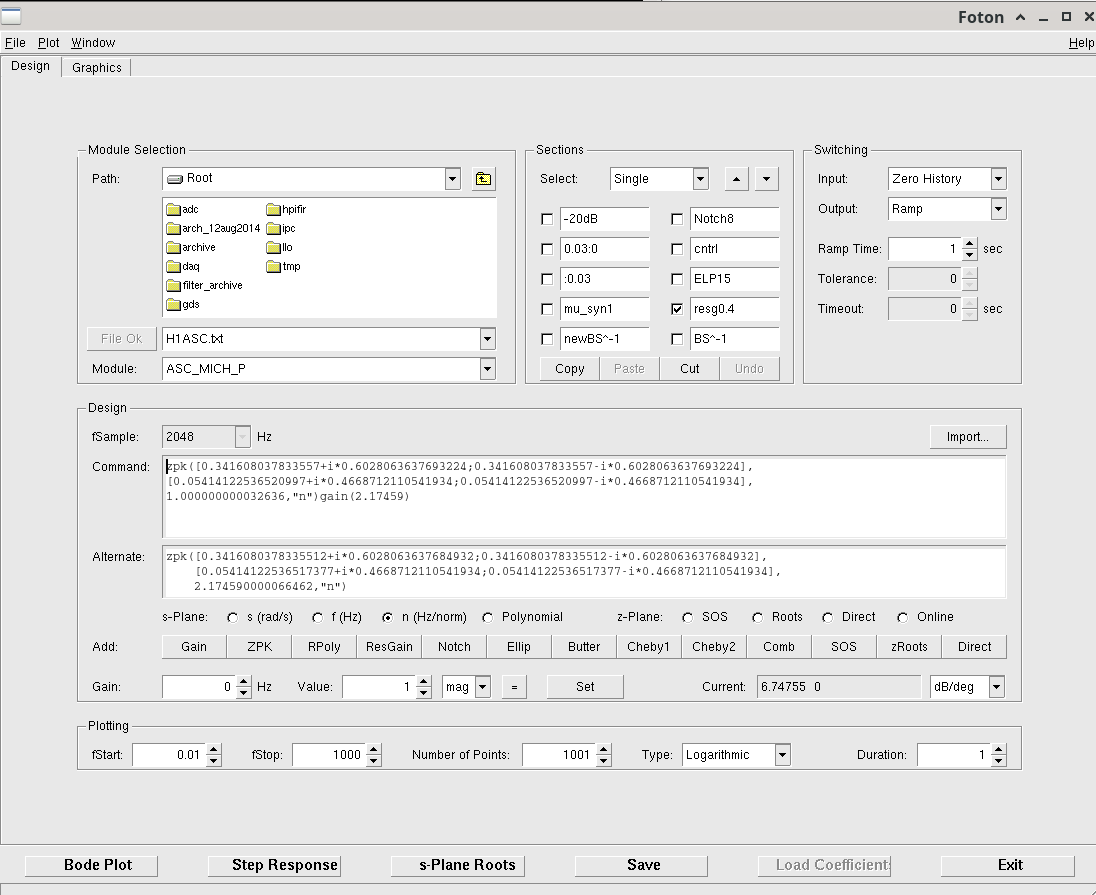Open the filter_archive folder
The image size is (1096, 895).
(205, 285)
